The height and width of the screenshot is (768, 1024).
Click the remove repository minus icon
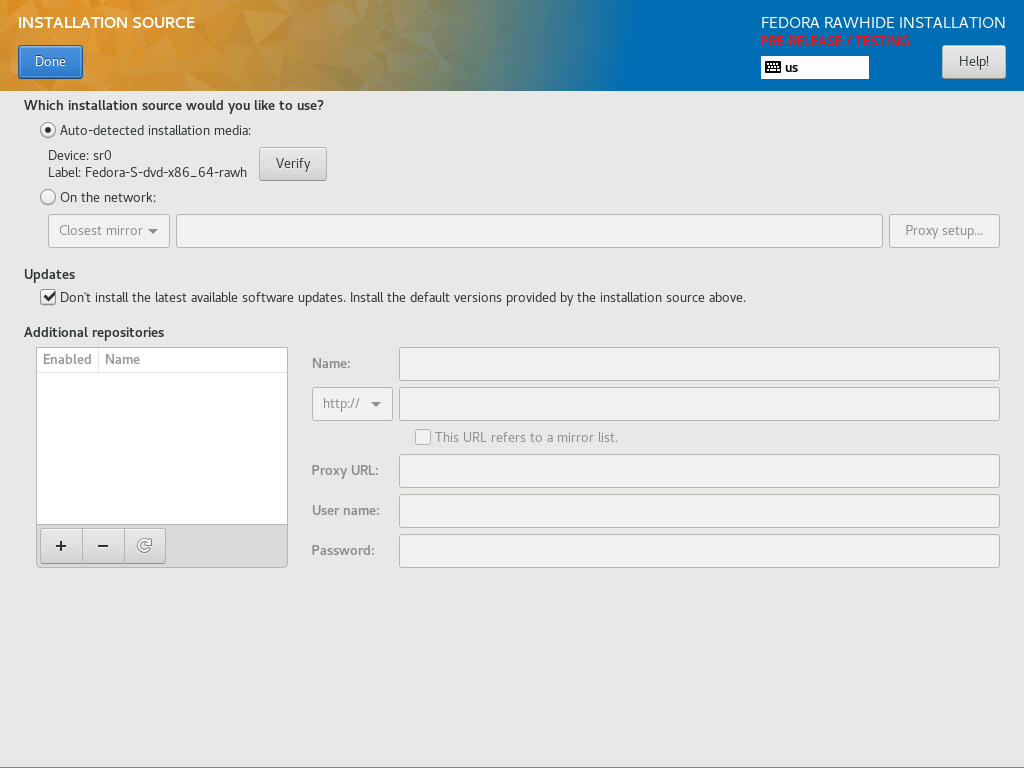coord(103,546)
